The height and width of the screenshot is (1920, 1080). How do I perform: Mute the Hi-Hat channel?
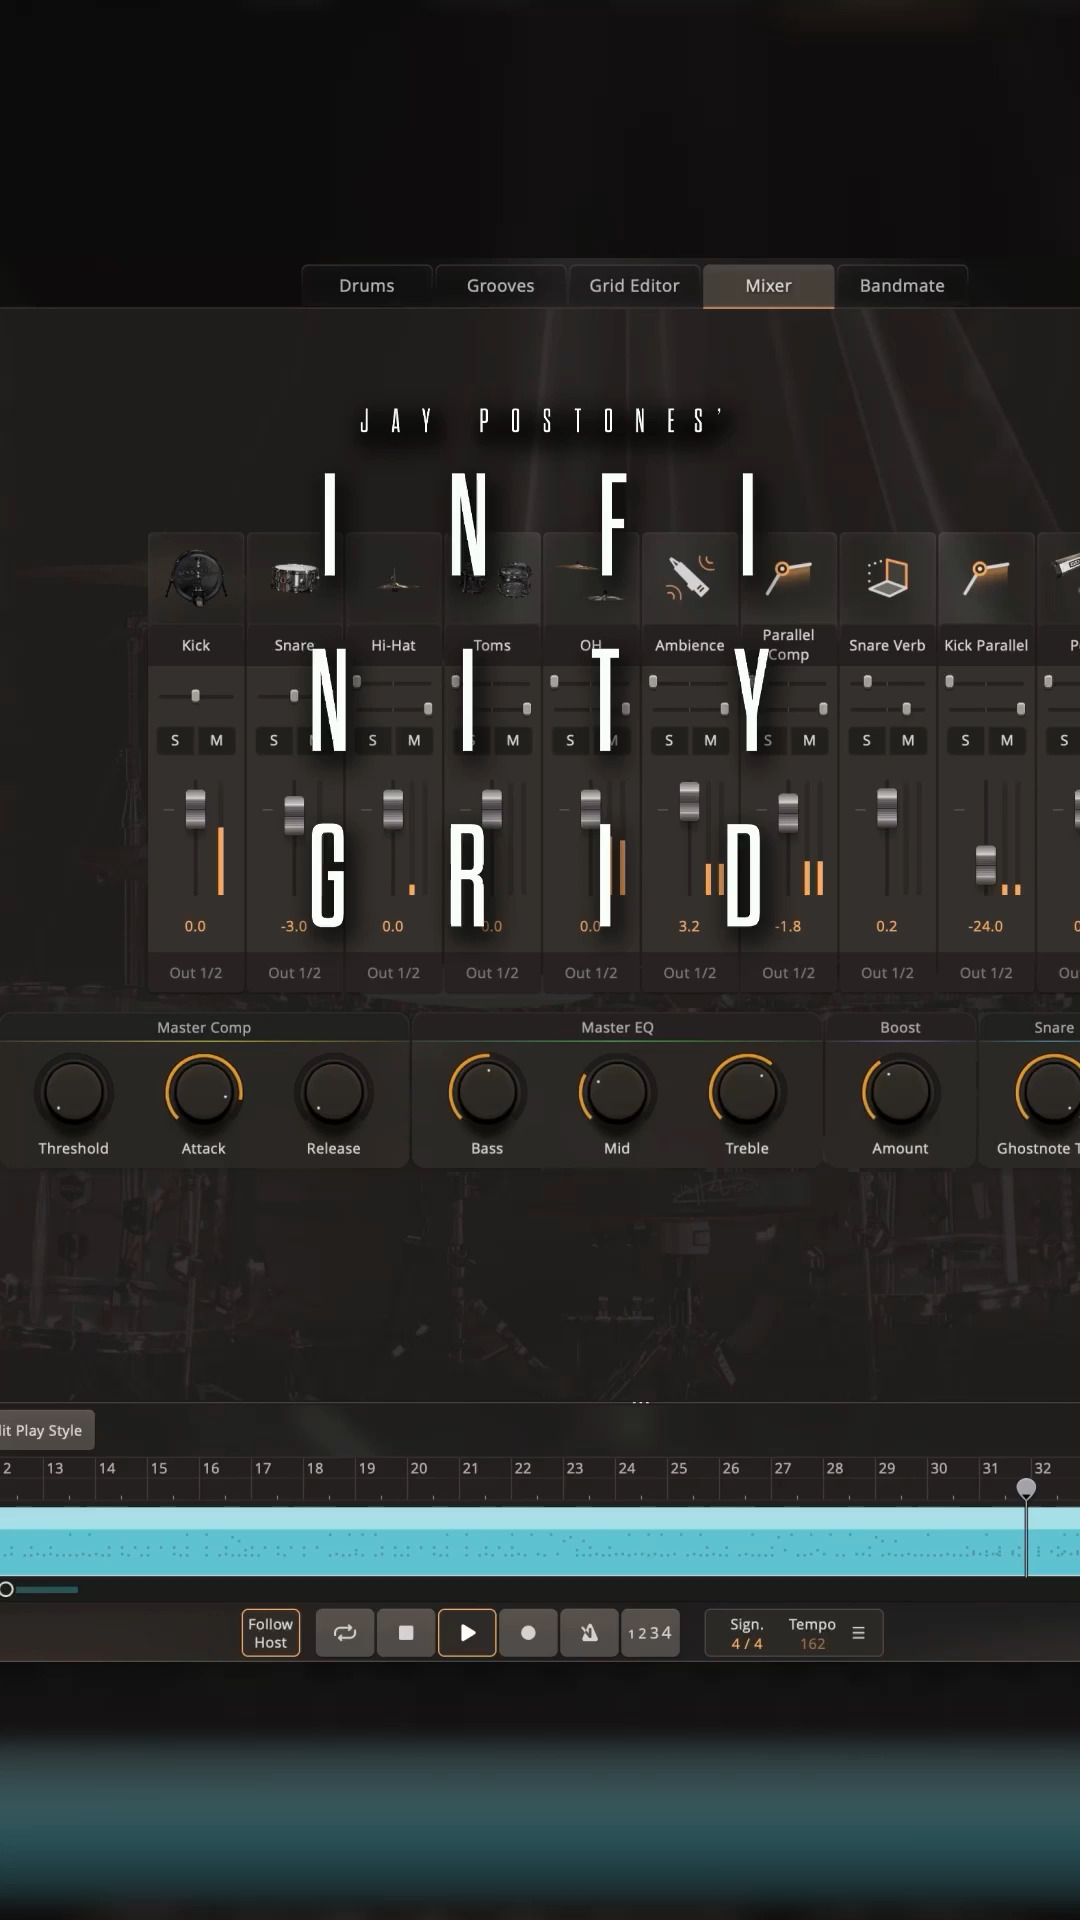click(x=414, y=740)
